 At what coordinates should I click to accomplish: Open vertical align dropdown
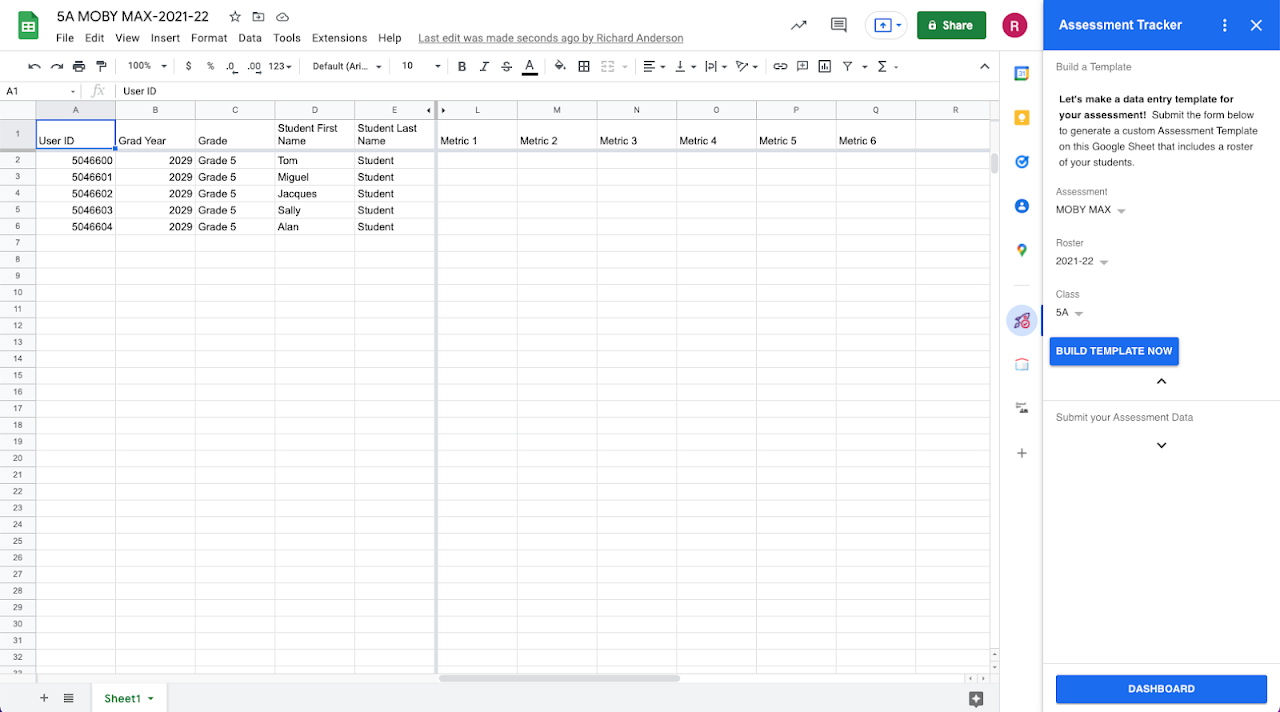tap(685, 66)
